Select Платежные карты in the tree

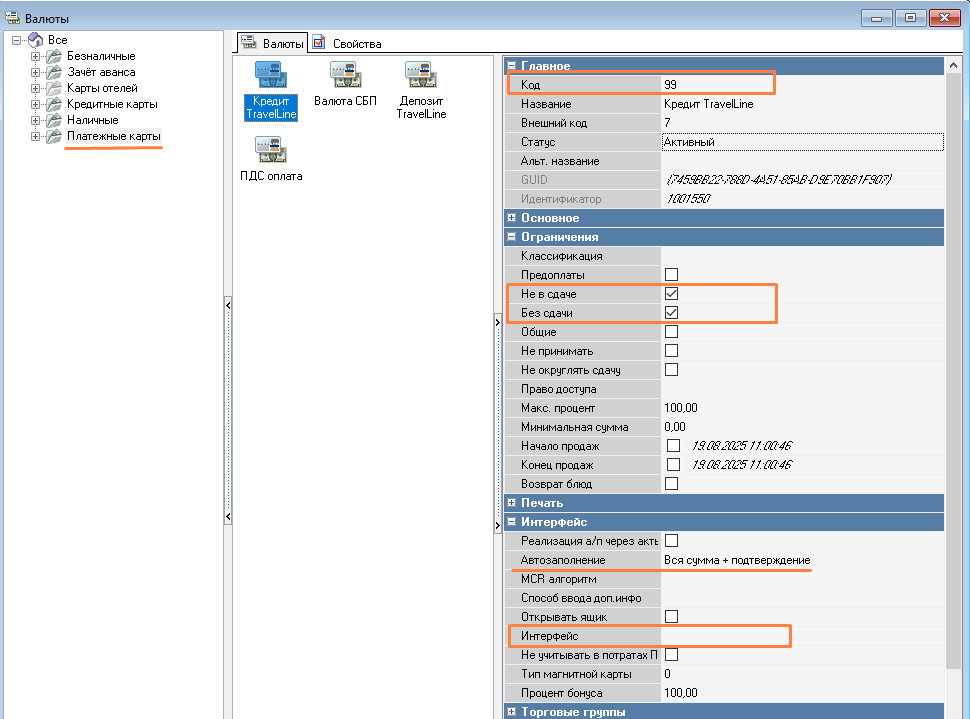pos(113,136)
